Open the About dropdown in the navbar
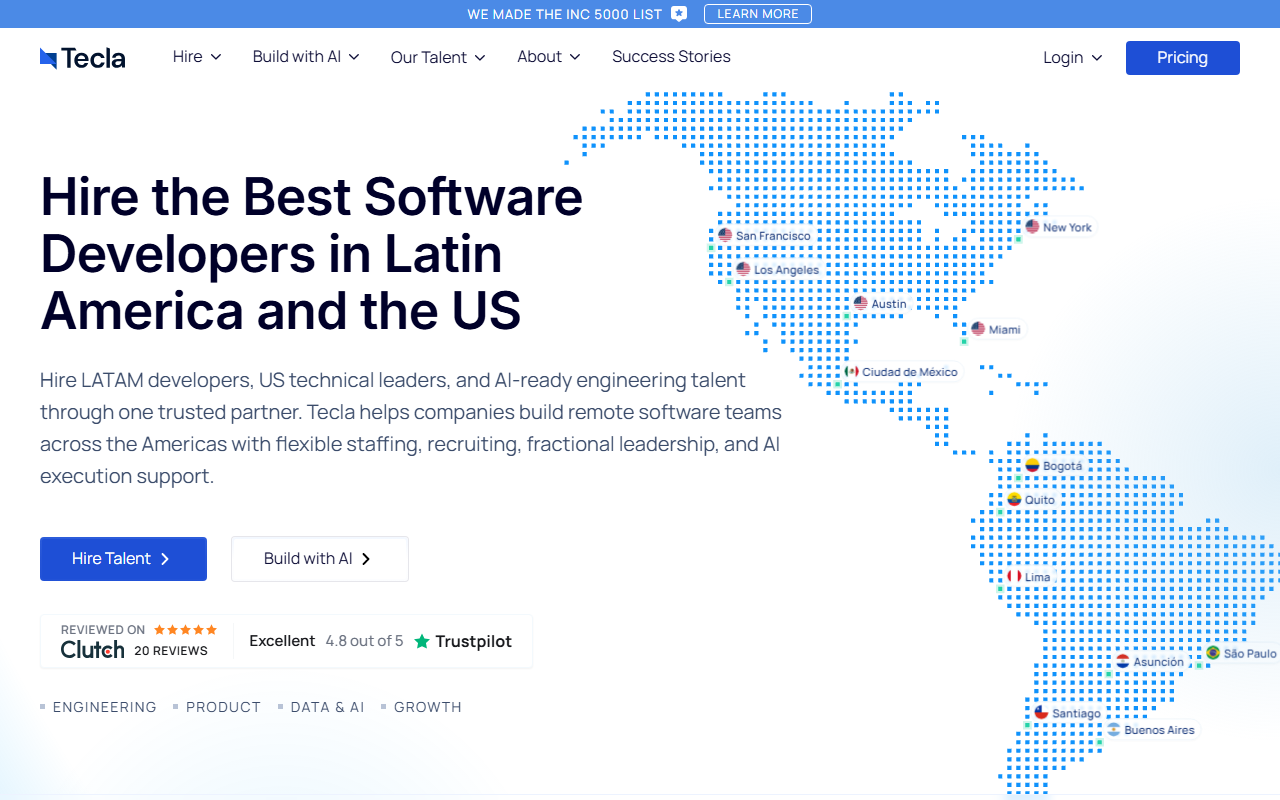The width and height of the screenshot is (1280, 800). pos(549,57)
